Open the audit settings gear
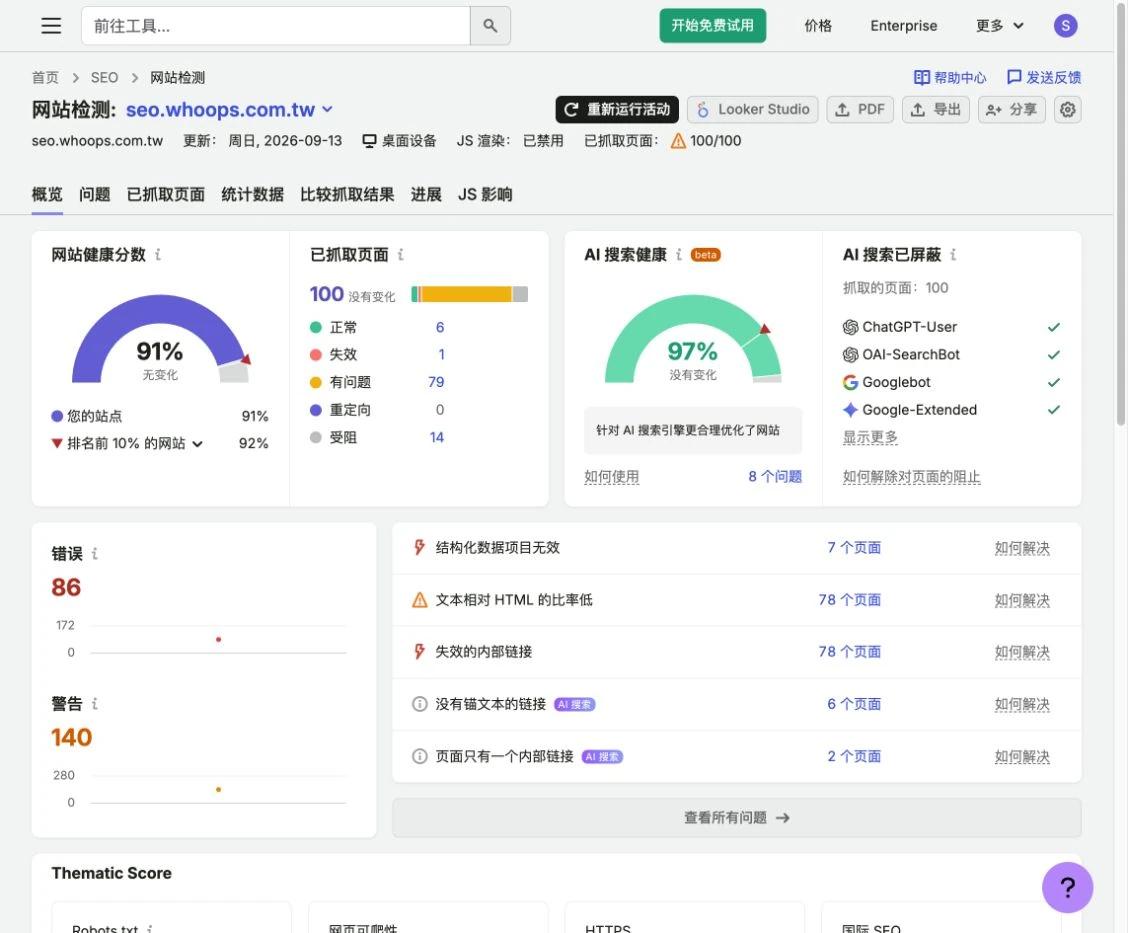This screenshot has height=933, width=1128. tap(1068, 109)
